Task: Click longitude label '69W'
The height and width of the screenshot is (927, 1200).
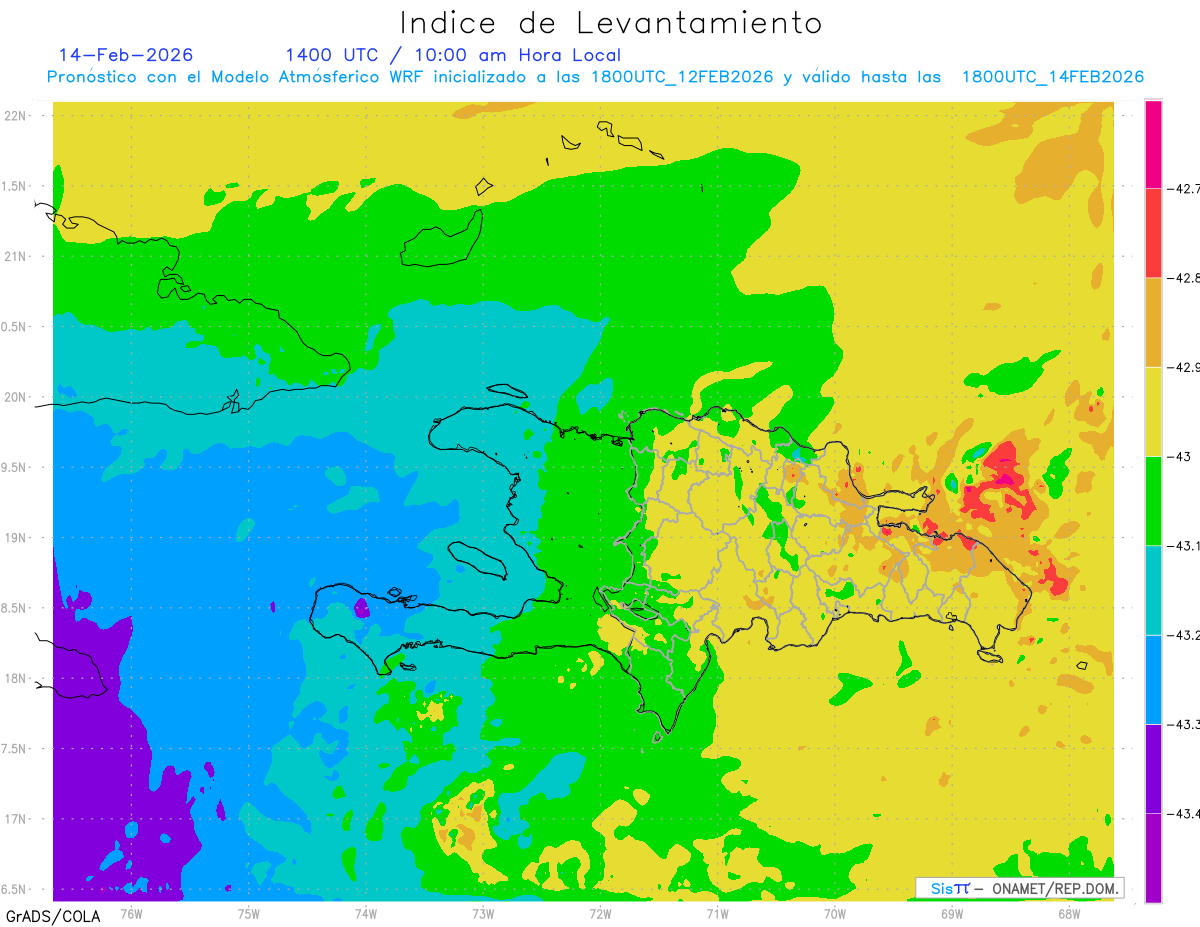Action: click(951, 912)
